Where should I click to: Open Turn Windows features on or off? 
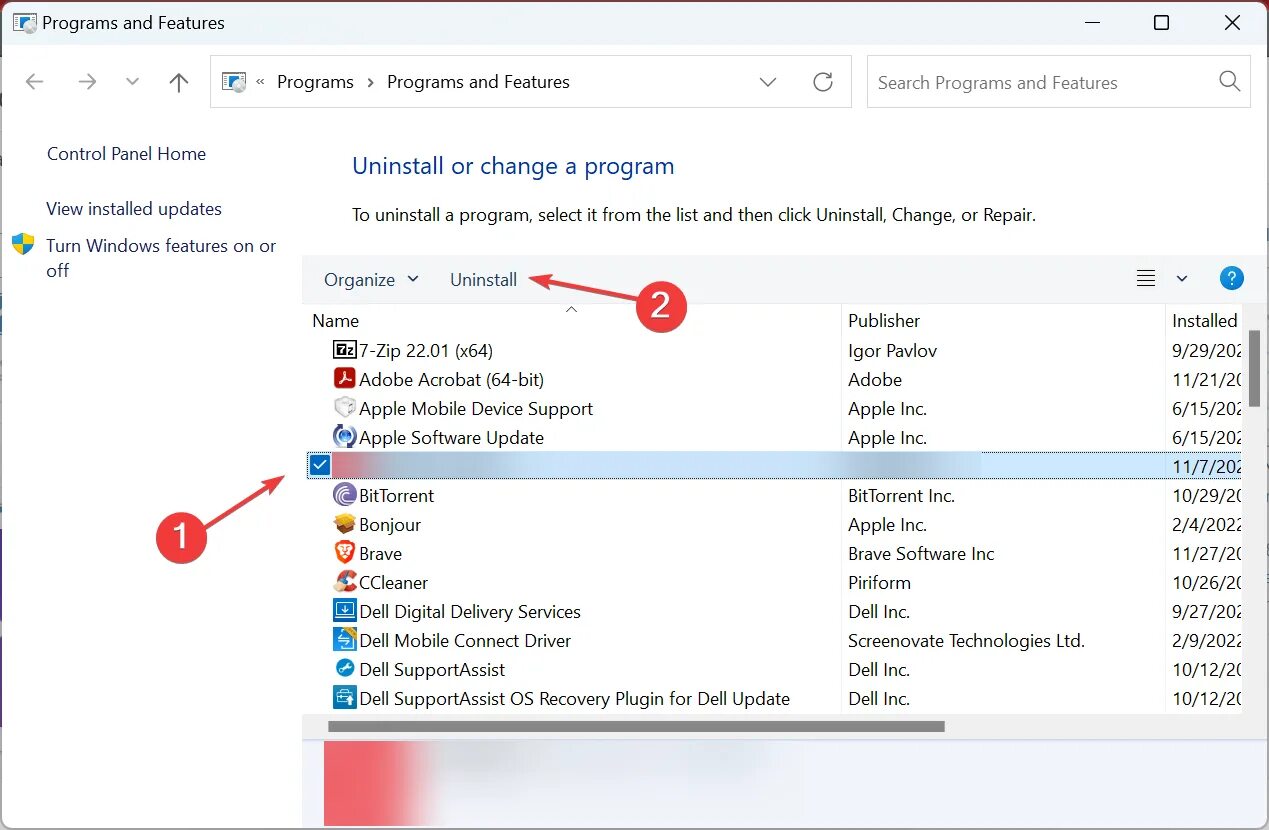[161, 257]
